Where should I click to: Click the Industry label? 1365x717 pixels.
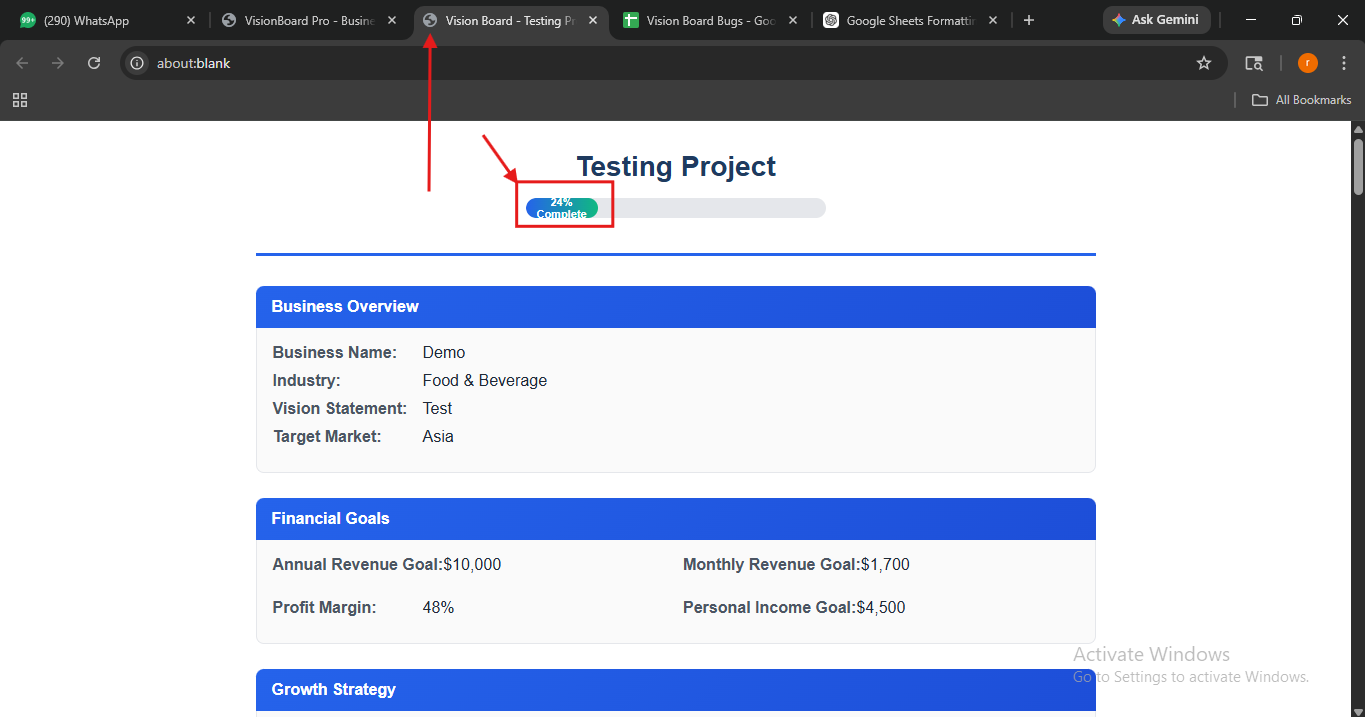306,380
